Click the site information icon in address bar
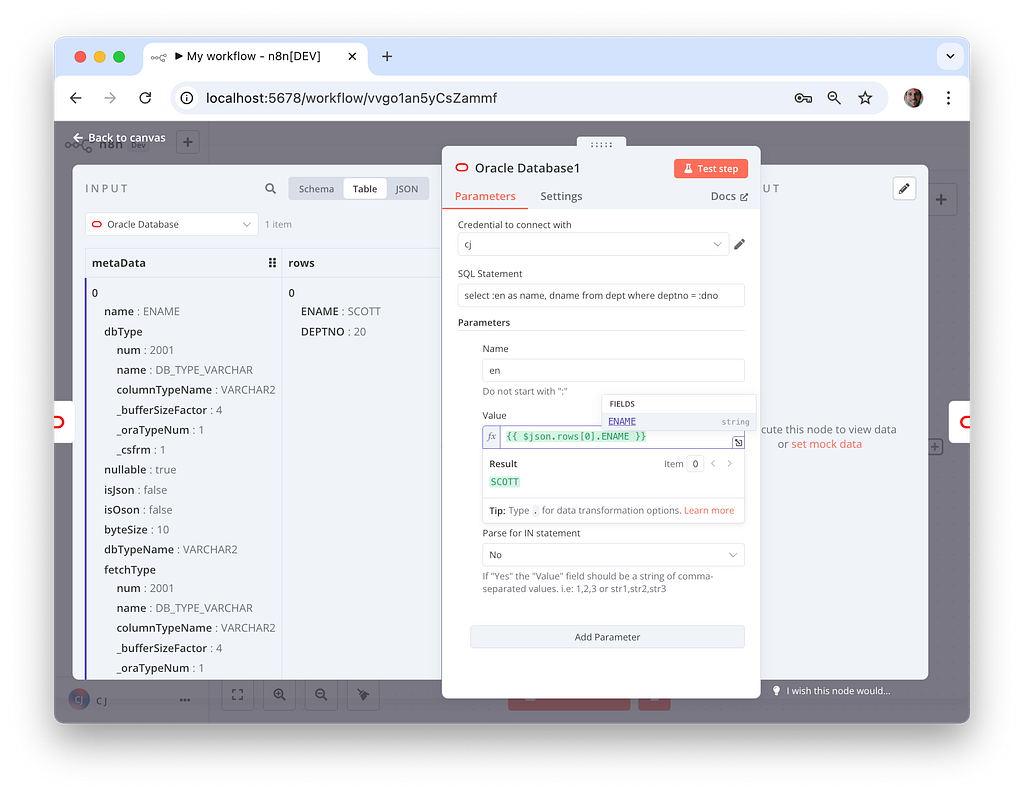 [187, 98]
